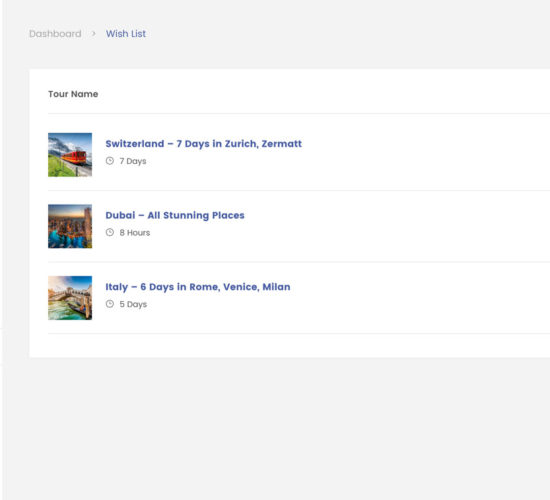Click the clock icon beside 5 Days

click(110, 304)
